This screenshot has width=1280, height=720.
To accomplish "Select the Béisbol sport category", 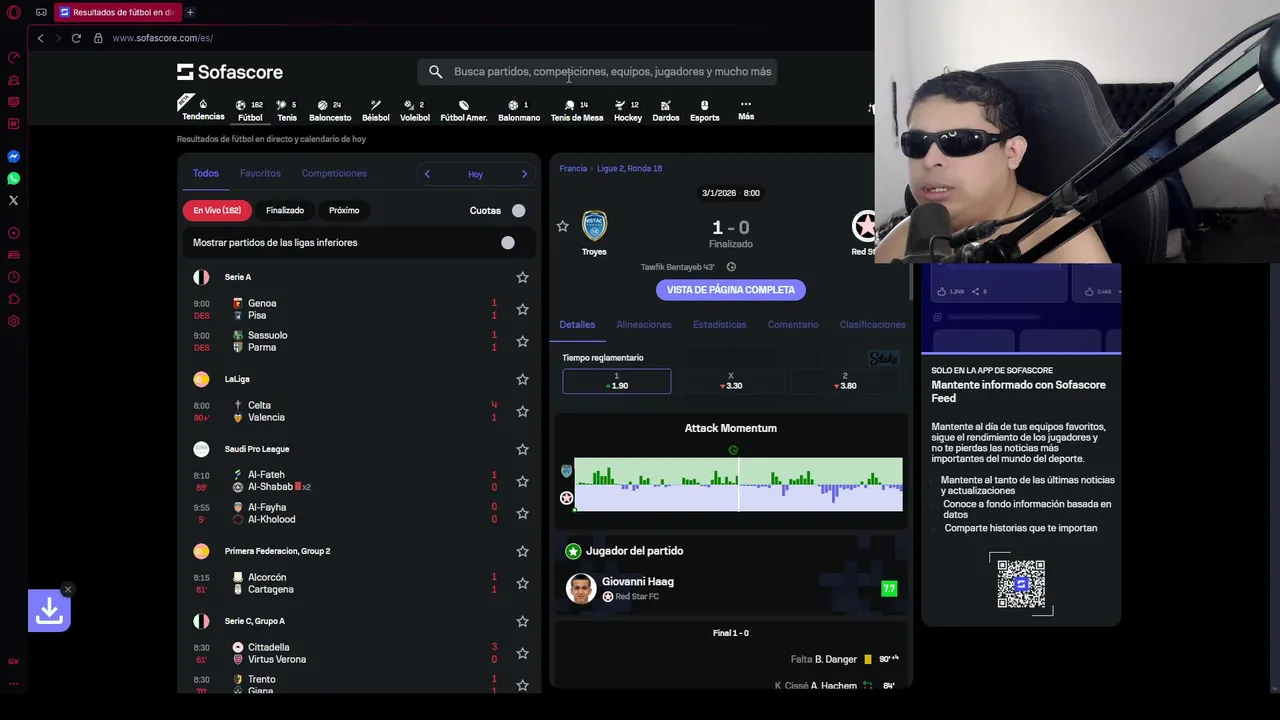I will (376, 110).
